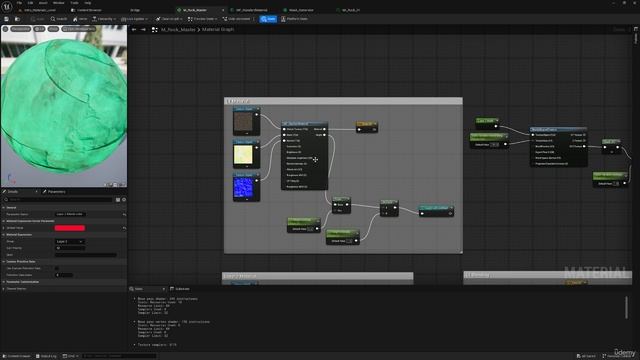640x360 pixels.
Task: Collapse the General section
Action: [4, 208]
